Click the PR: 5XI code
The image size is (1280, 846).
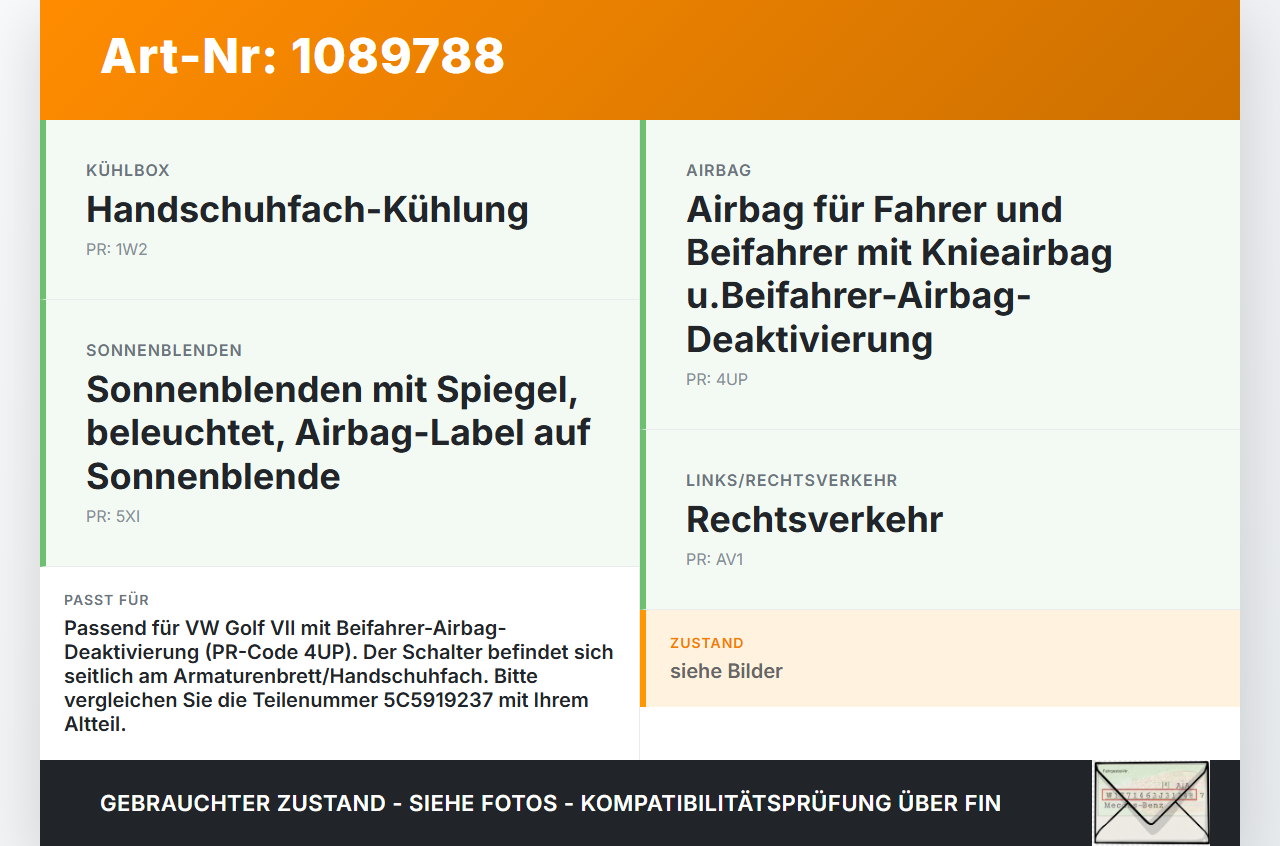point(113,517)
